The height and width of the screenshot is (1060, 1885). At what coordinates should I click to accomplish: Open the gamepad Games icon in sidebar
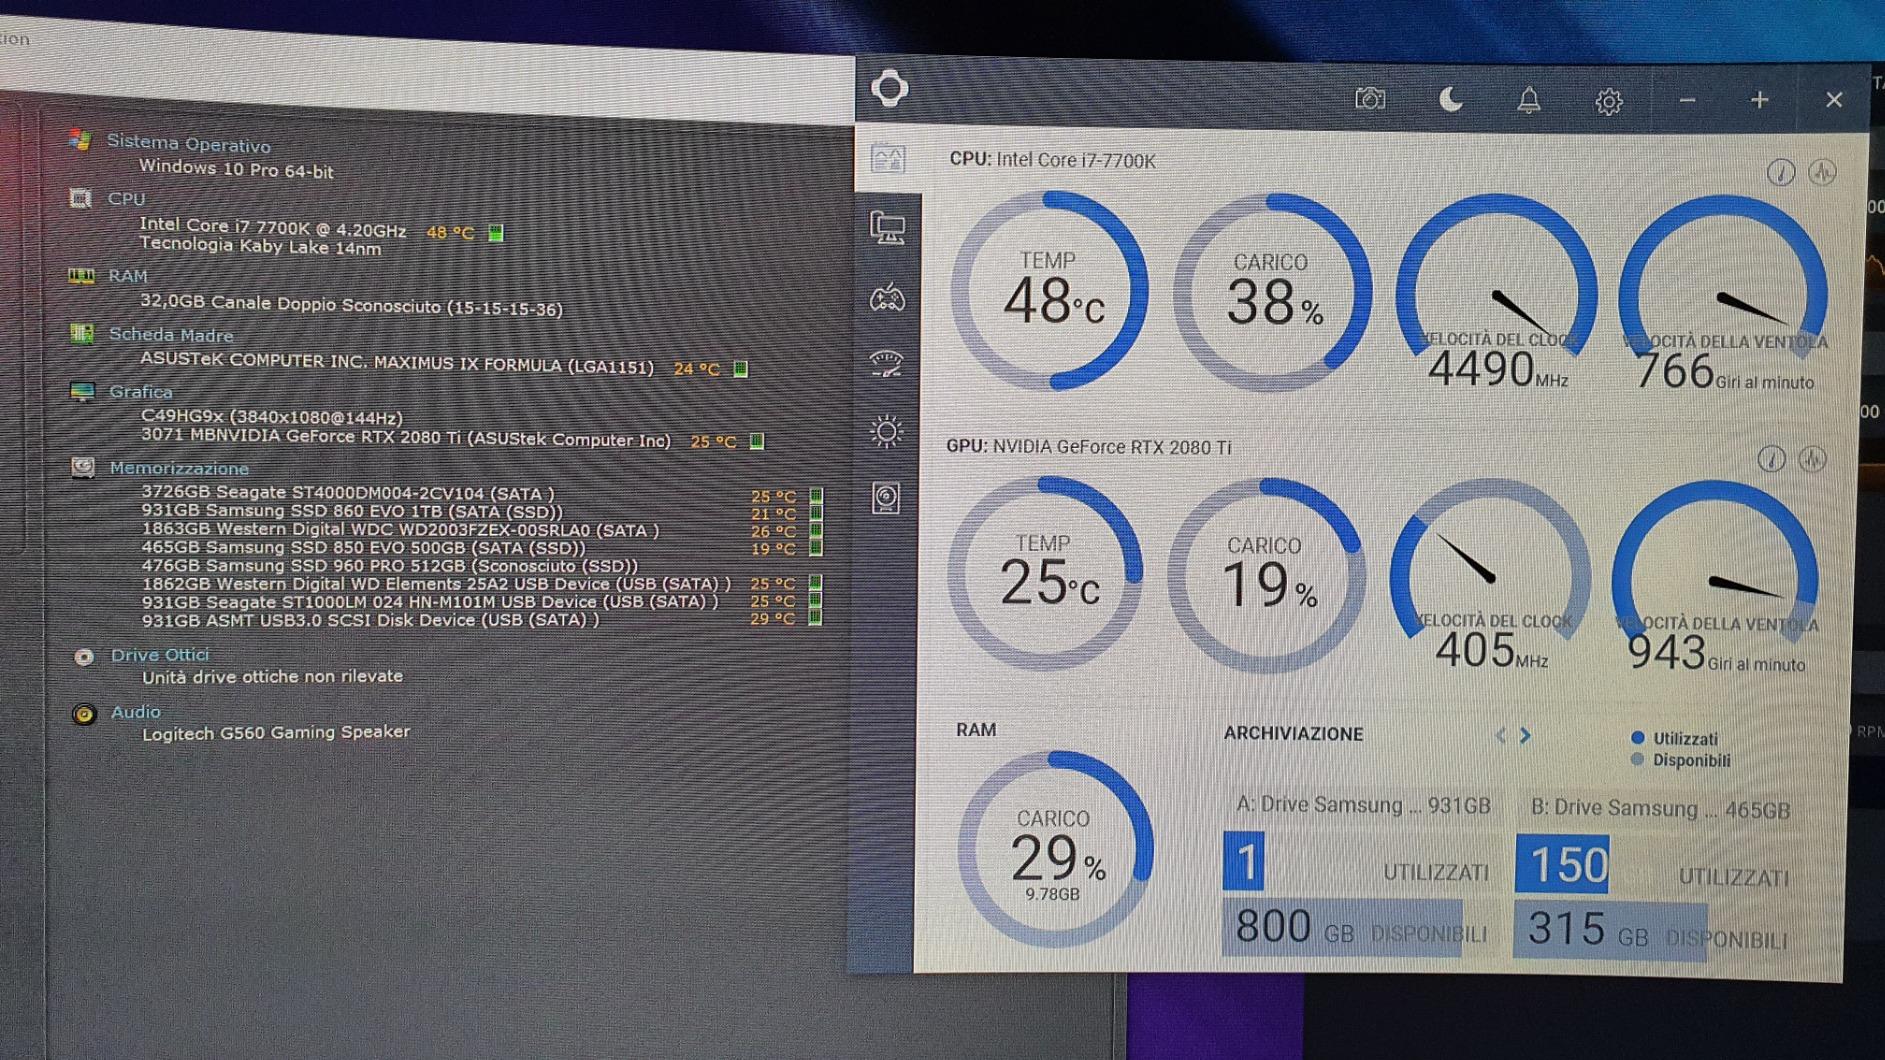[886, 297]
